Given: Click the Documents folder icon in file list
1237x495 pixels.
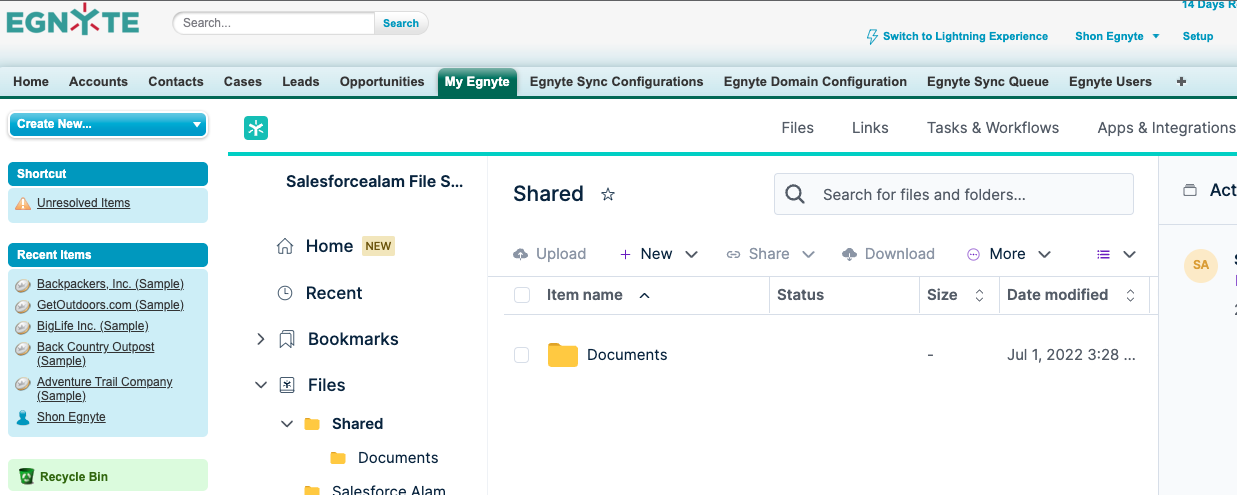Looking at the screenshot, I should tap(563, 355).
